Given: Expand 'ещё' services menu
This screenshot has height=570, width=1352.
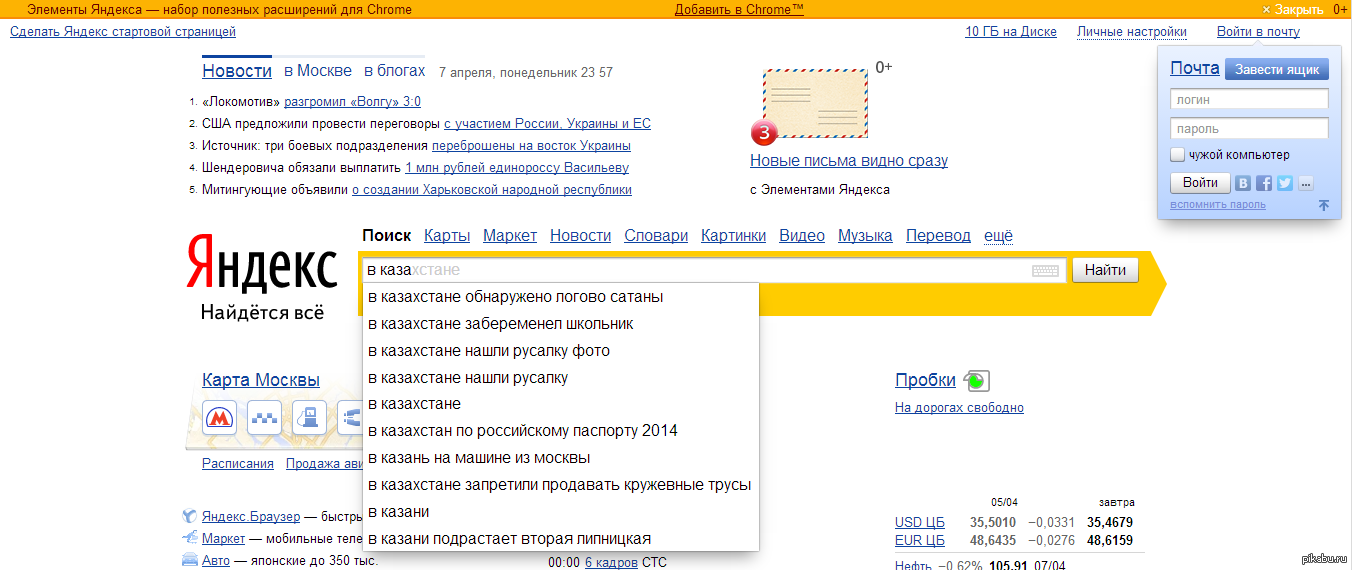Looking at the screenshot, I should click(x=998, y=236).
